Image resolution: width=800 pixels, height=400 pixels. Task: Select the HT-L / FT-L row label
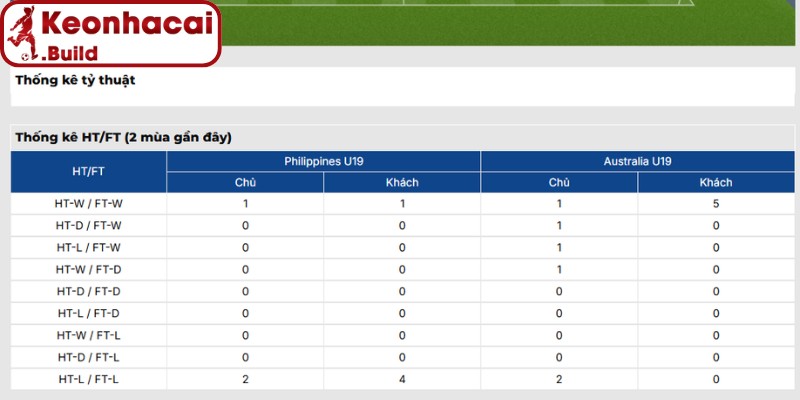pos(88,379)
